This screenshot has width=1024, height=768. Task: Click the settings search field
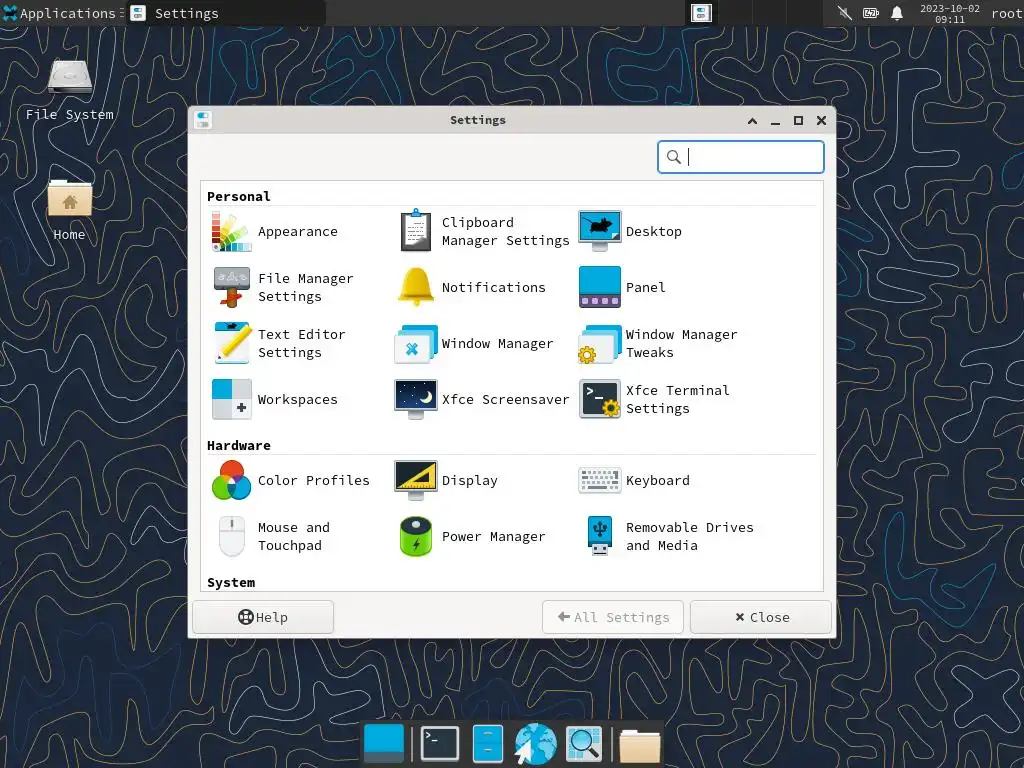click(741, 157)
